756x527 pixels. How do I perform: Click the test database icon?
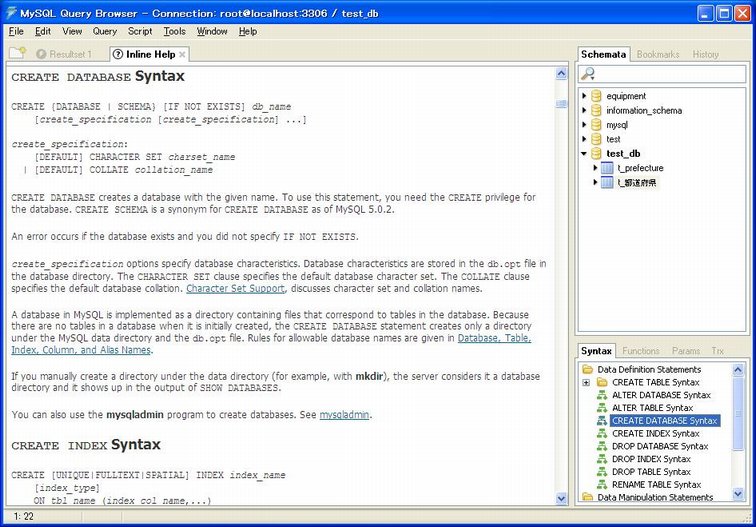point(596,139)
